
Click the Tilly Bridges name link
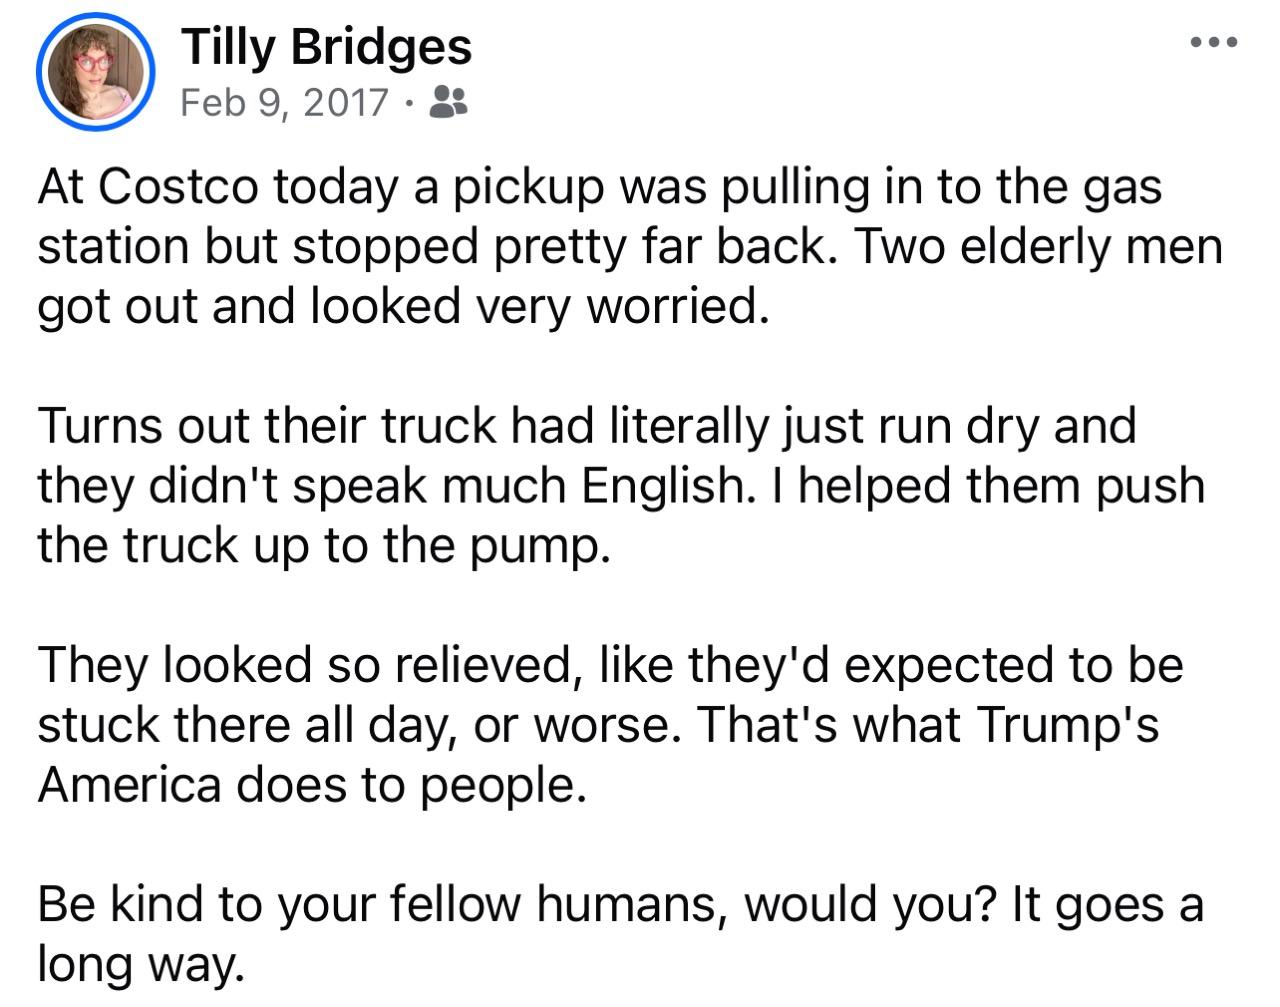click(326, 44)
